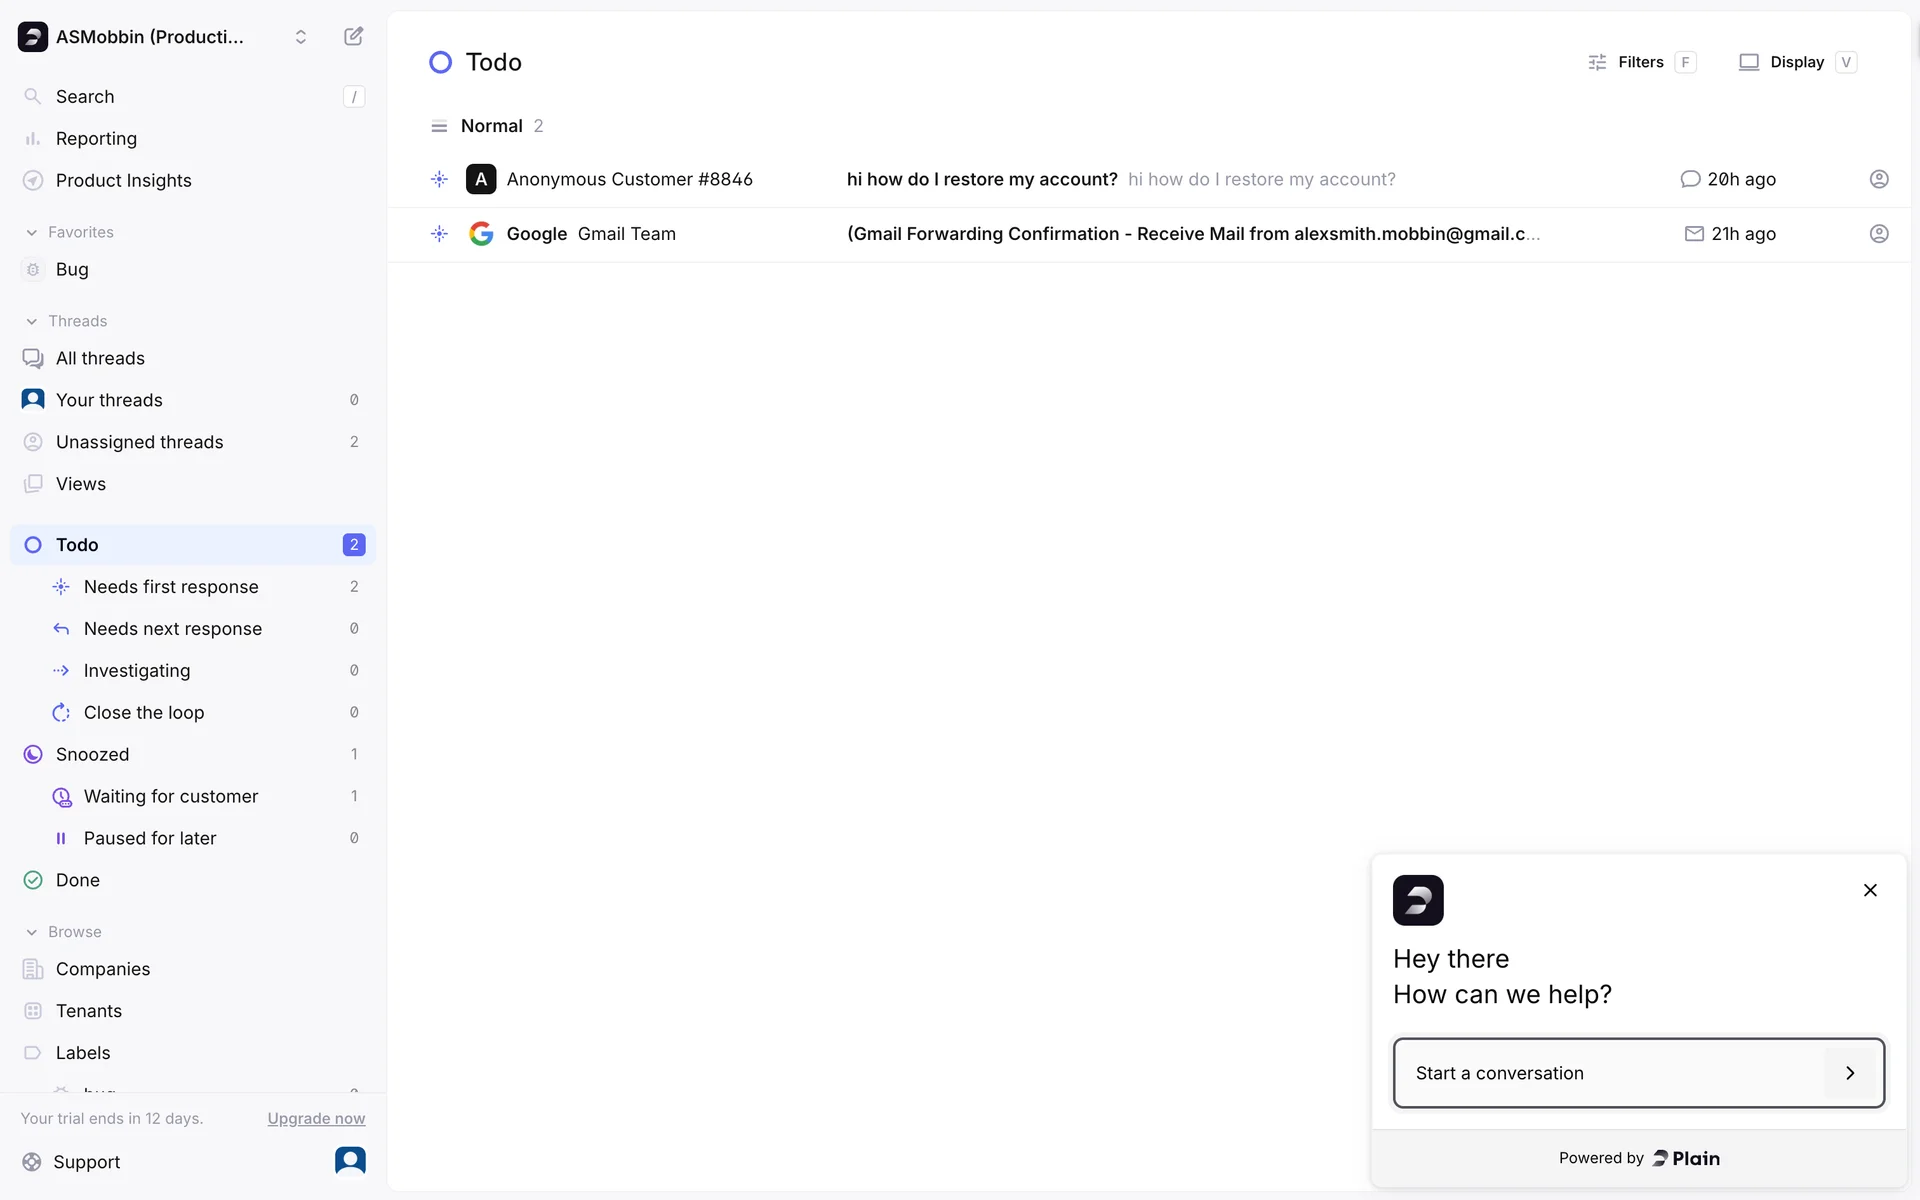Collapse the Browse section
The height and width of the screenshot is (1200, 1920).
coord(32,932)
